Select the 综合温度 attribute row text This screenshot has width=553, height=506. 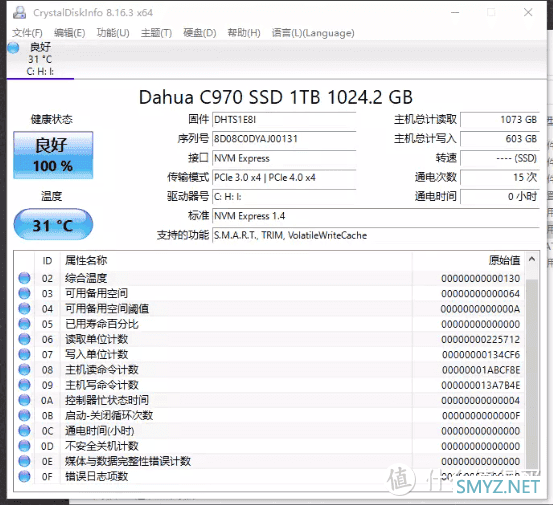click(86, 278)
